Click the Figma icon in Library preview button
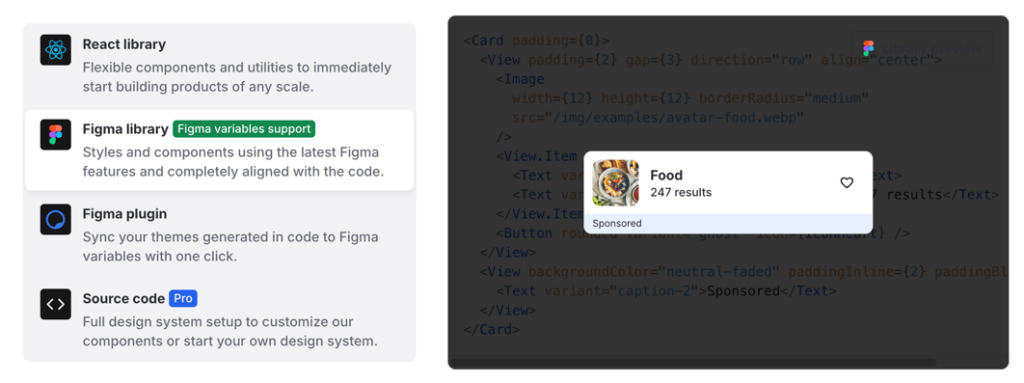 (x=868, y=48)
